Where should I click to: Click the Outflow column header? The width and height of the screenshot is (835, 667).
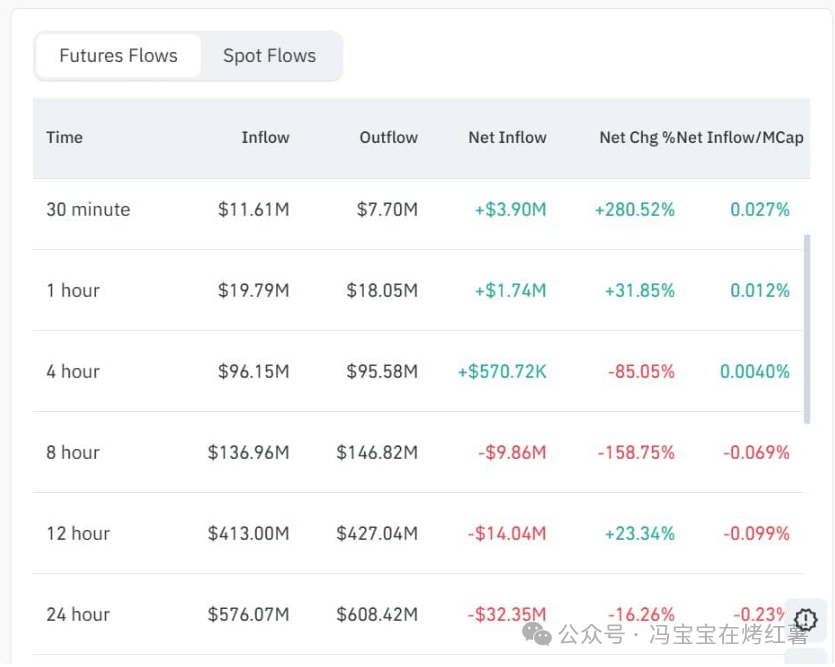(388, 138)
